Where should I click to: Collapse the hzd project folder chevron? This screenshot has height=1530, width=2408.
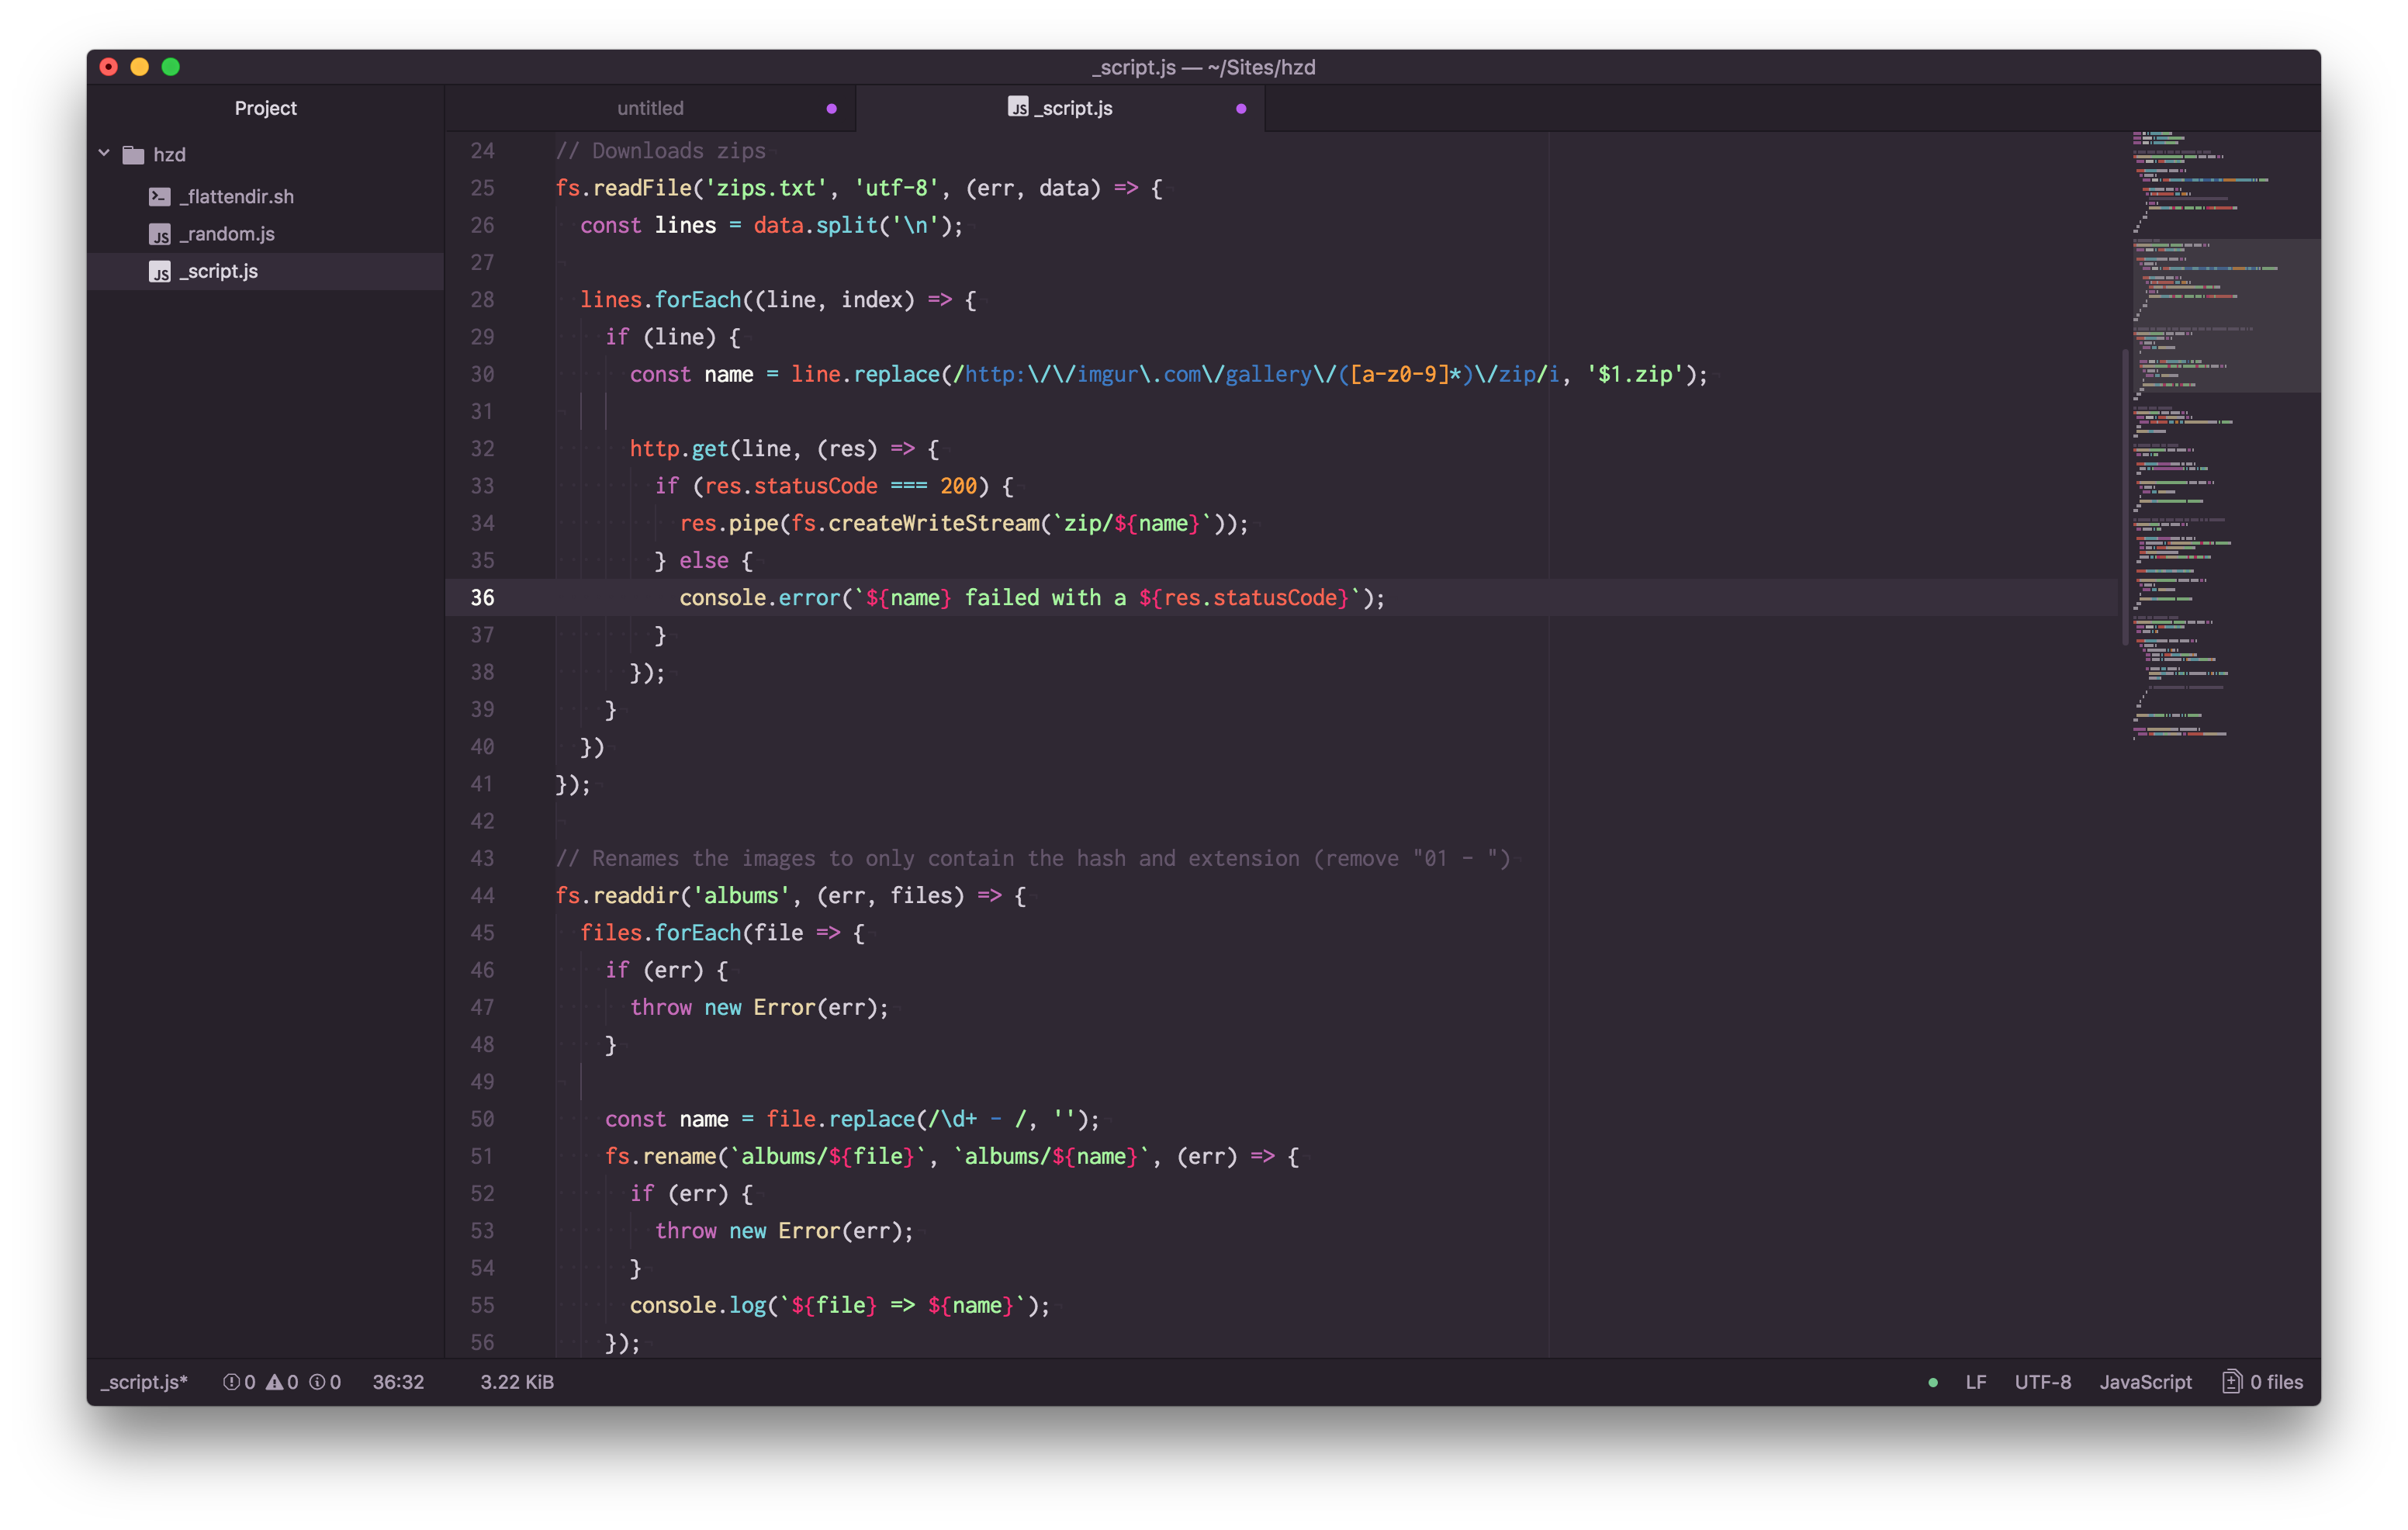click(104, 153)
